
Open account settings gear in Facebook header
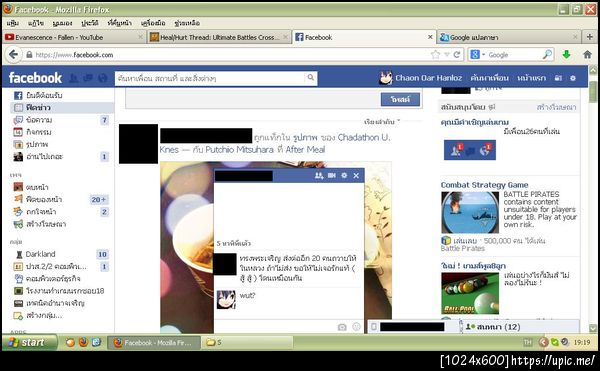click(573, 78)
